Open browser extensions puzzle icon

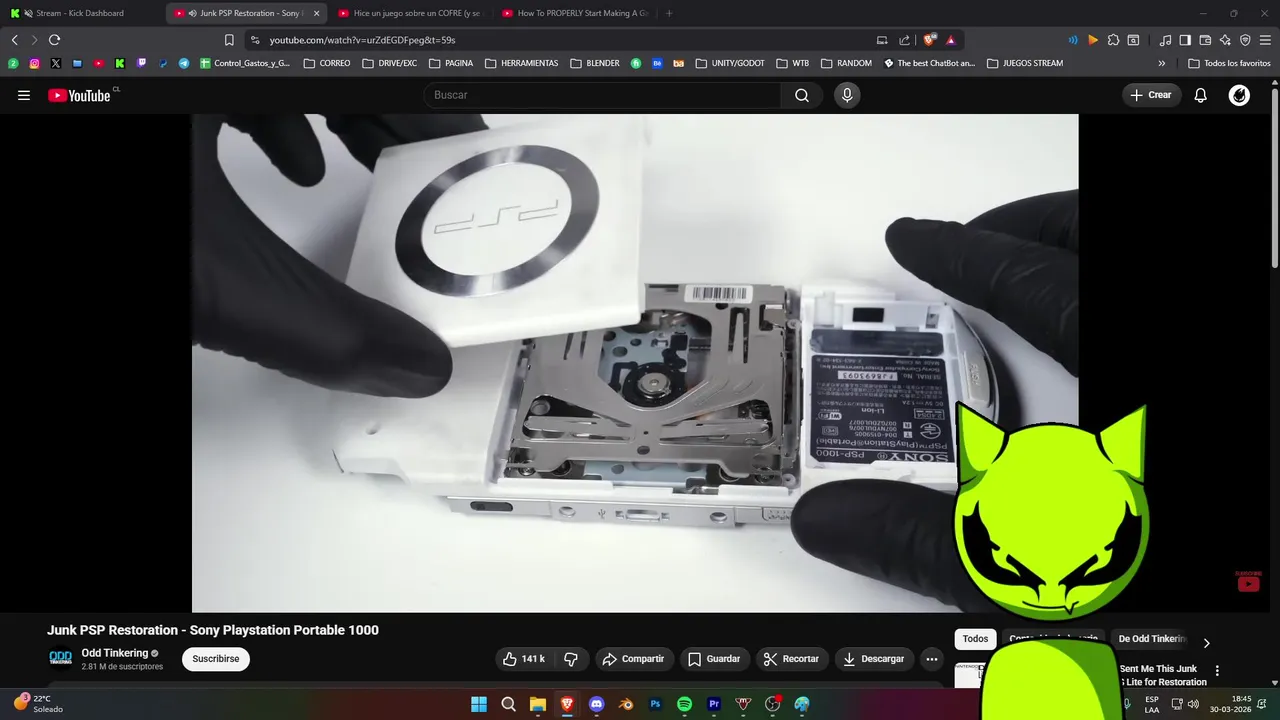pyautogui.click(x=1113, y=40)
